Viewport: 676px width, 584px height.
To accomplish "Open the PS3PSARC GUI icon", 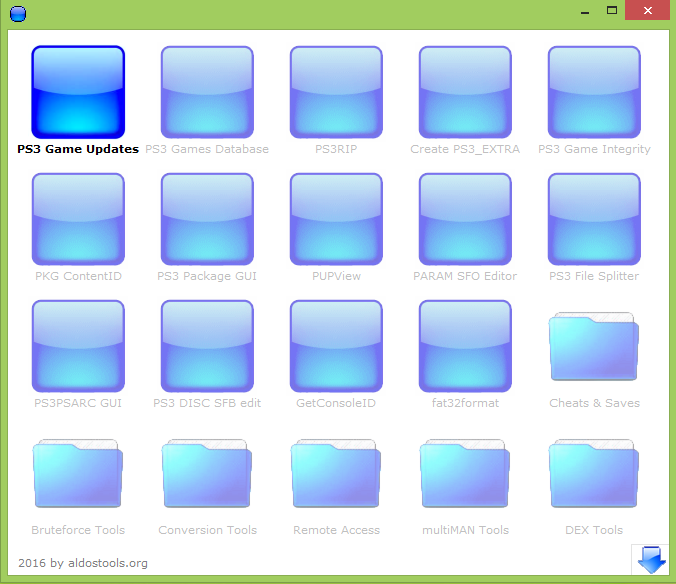I will [x=78, y=346].
